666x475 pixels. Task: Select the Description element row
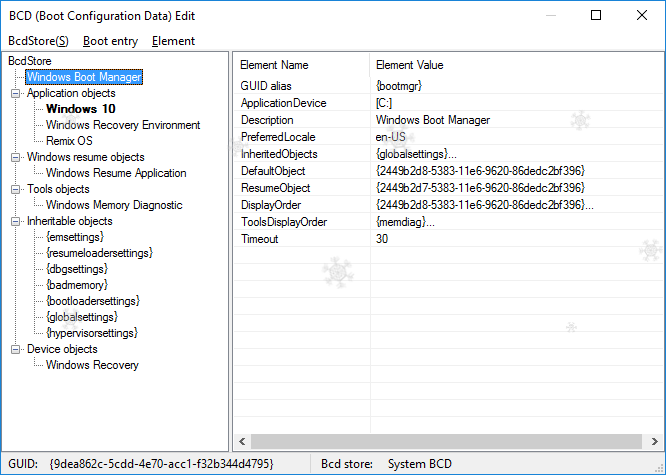tap(449, 120)
